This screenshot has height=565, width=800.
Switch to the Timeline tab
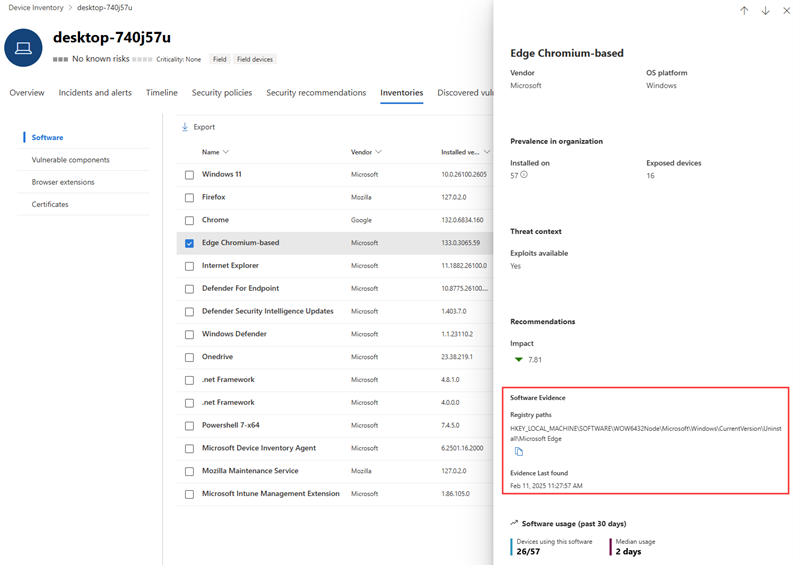point(162,93)
